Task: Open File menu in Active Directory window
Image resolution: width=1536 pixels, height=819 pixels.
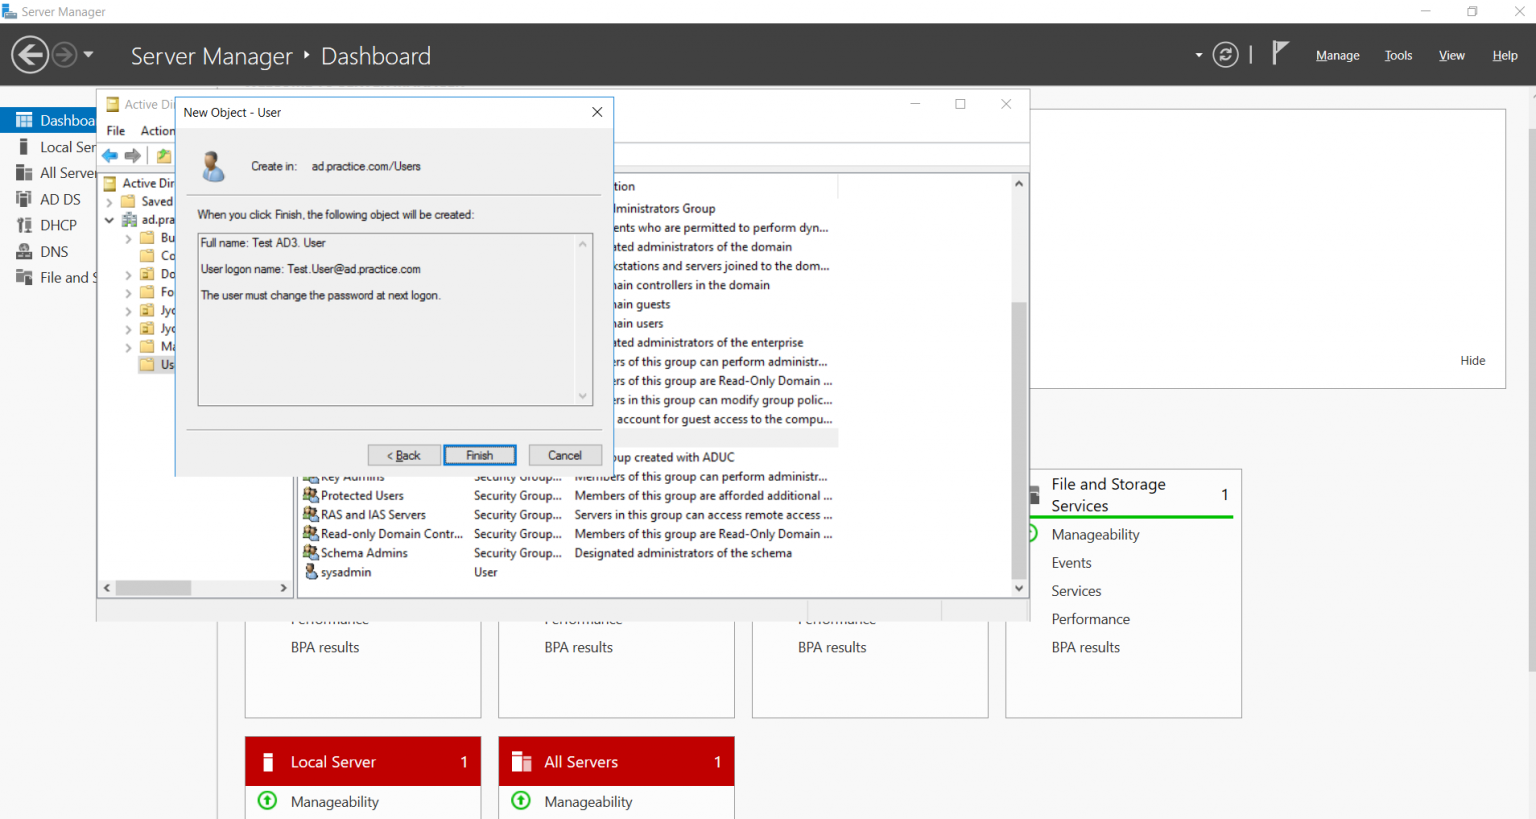Action: (x=116, y=131)
